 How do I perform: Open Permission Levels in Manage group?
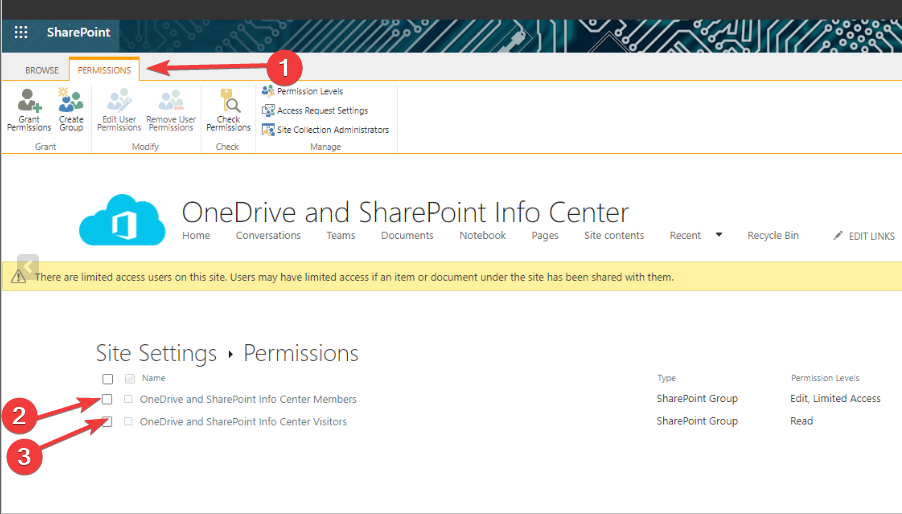click(303, 91)
